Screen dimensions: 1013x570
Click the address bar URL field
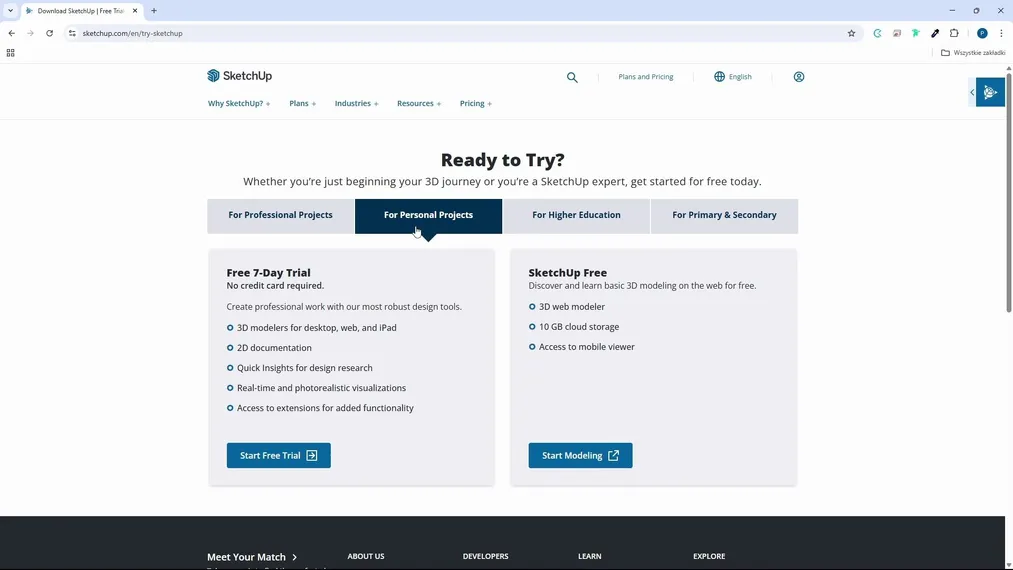tap(400, 33)
